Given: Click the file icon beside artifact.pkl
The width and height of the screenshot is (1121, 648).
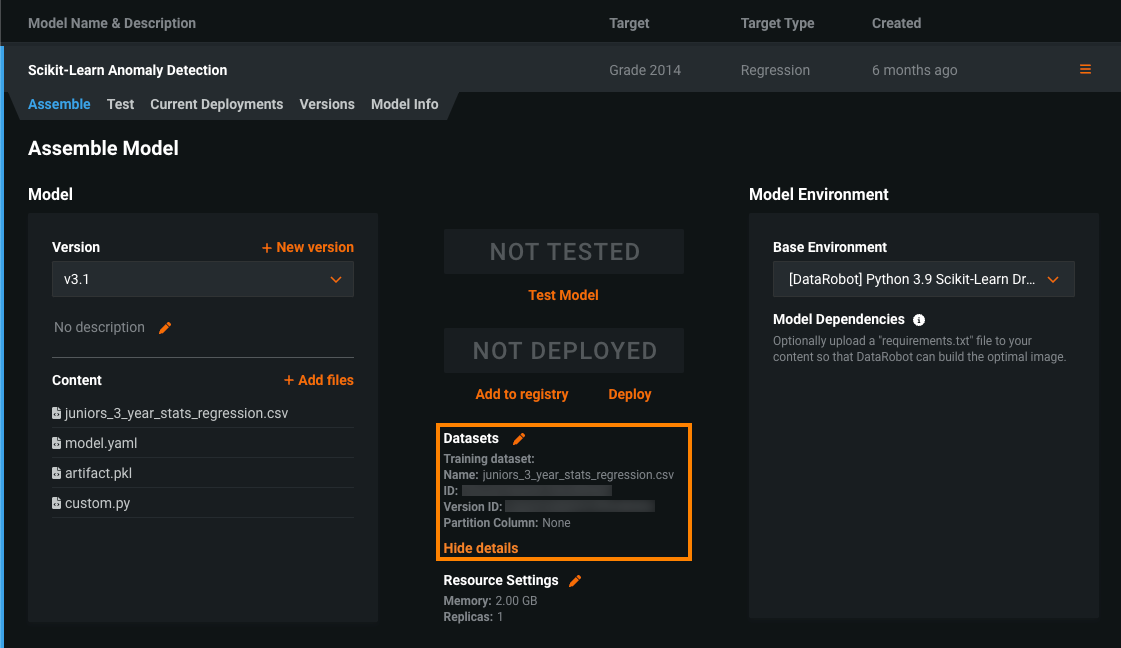Looking at the screenshot, I should pyautogui.click(x=57, y=473).
